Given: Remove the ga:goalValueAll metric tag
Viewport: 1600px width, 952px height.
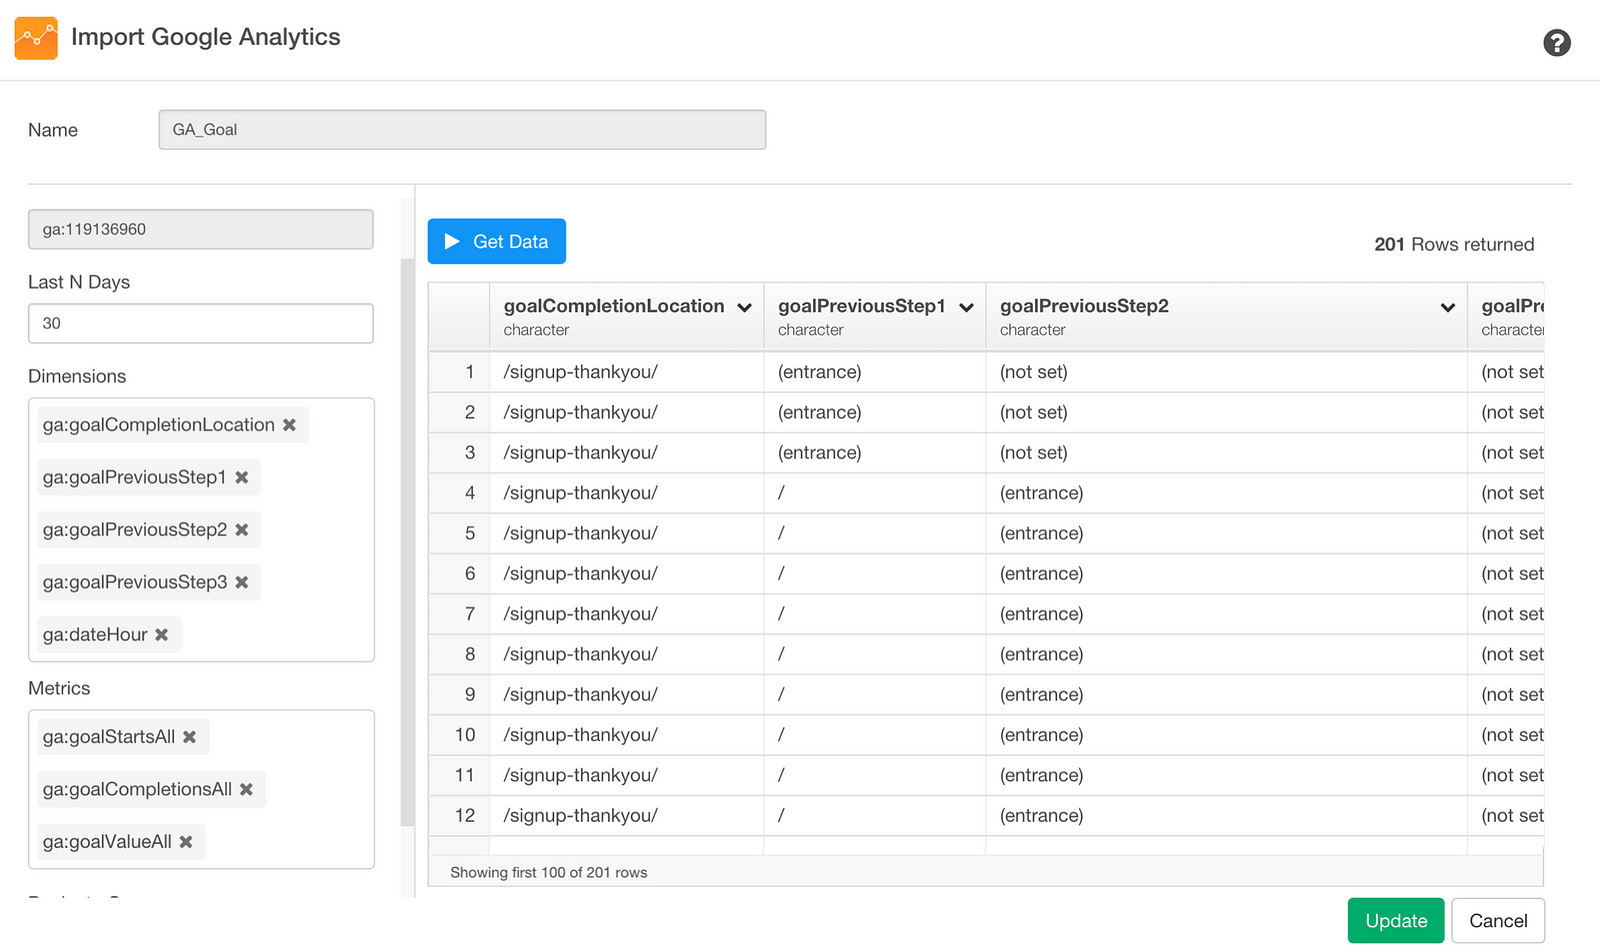Looking at the screenshot, I should point(186,842).
